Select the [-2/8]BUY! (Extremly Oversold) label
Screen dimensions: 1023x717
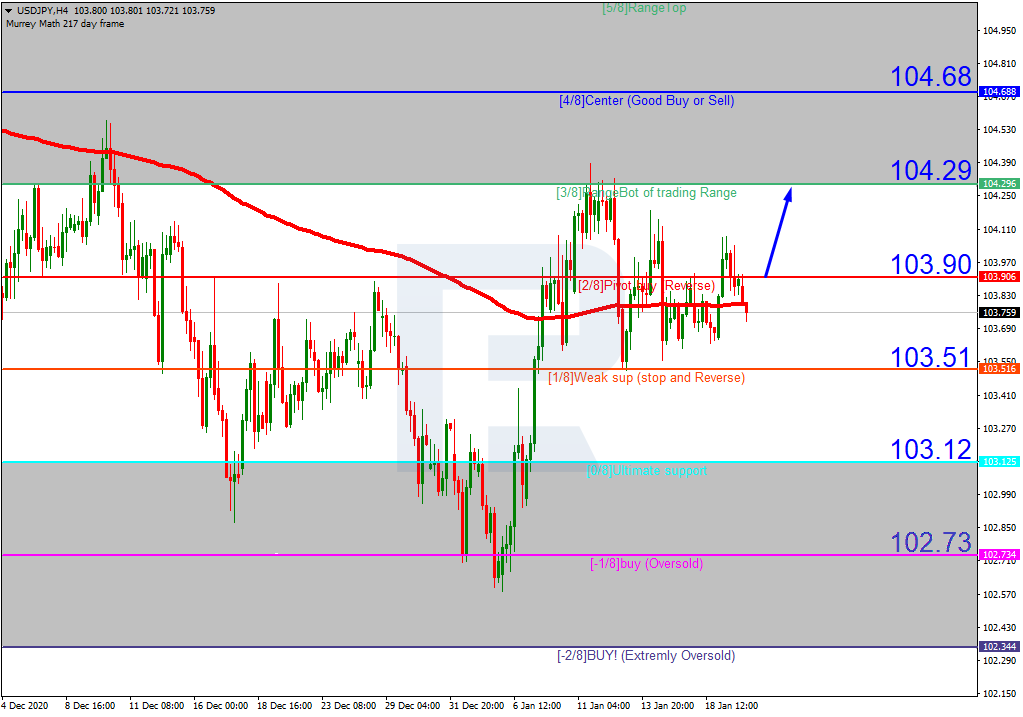click(x=646, y=656)
